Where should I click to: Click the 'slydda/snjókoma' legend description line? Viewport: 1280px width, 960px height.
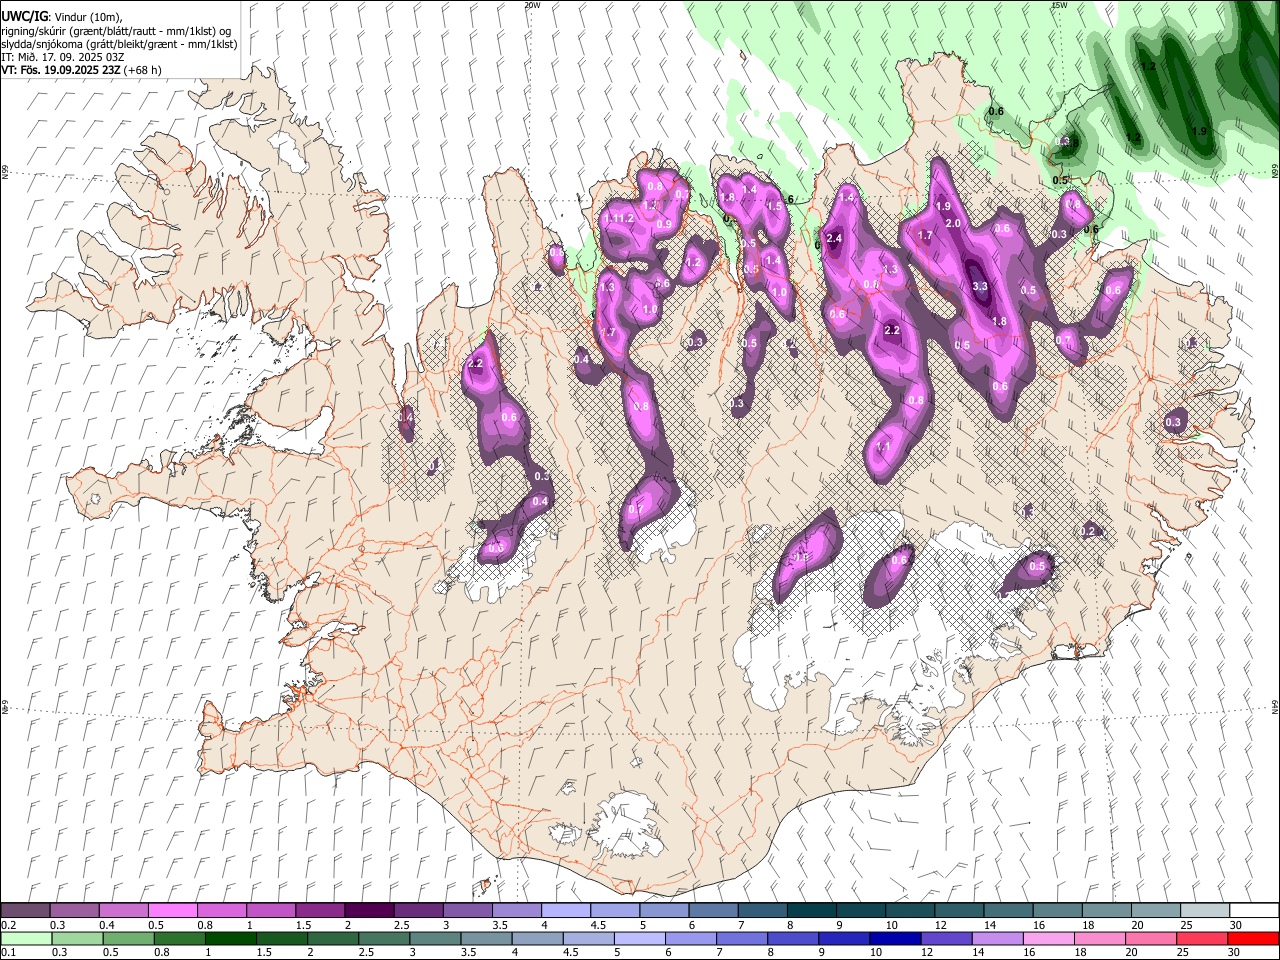[119, 44]
